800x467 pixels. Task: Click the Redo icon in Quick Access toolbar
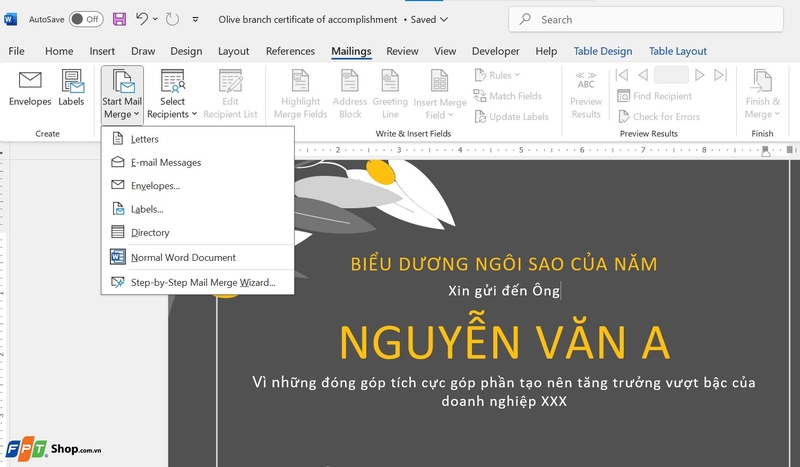172,19
